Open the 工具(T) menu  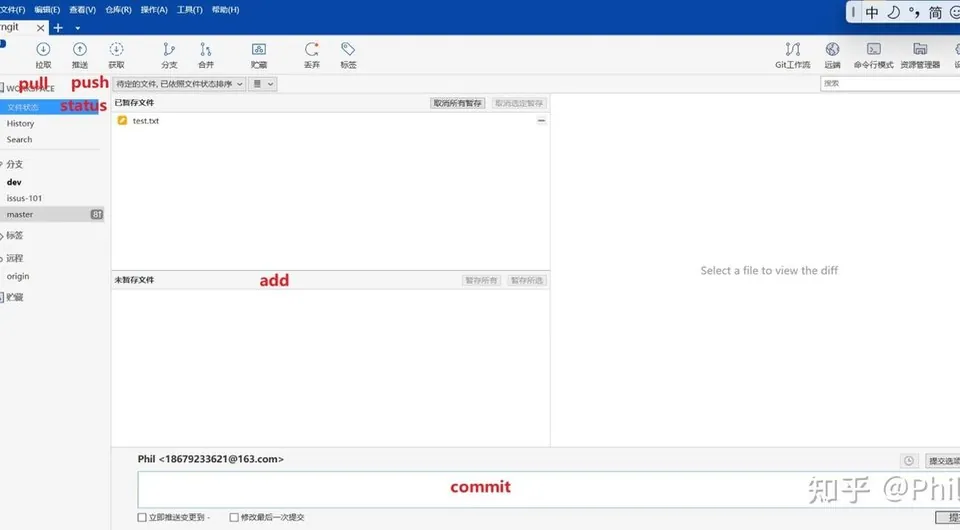point(190,10)
